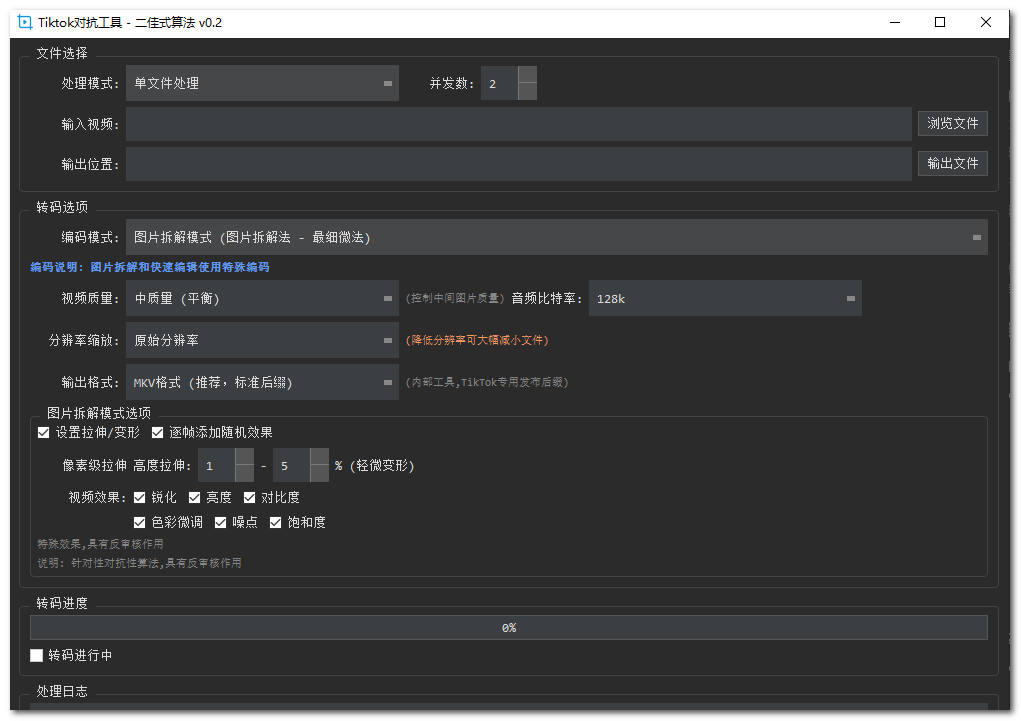Uncheck 逐帧添加随机效果

point(157,432)
